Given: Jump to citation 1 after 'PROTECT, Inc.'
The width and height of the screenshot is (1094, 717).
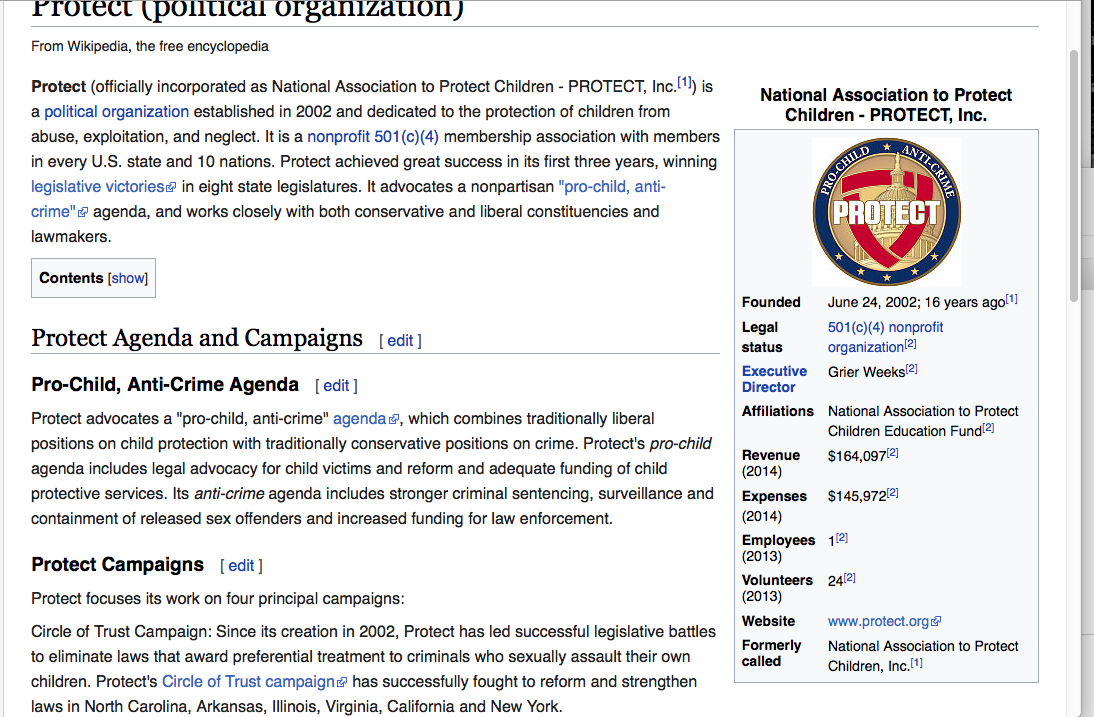Looking at the screenshot, I should [685, 83].
